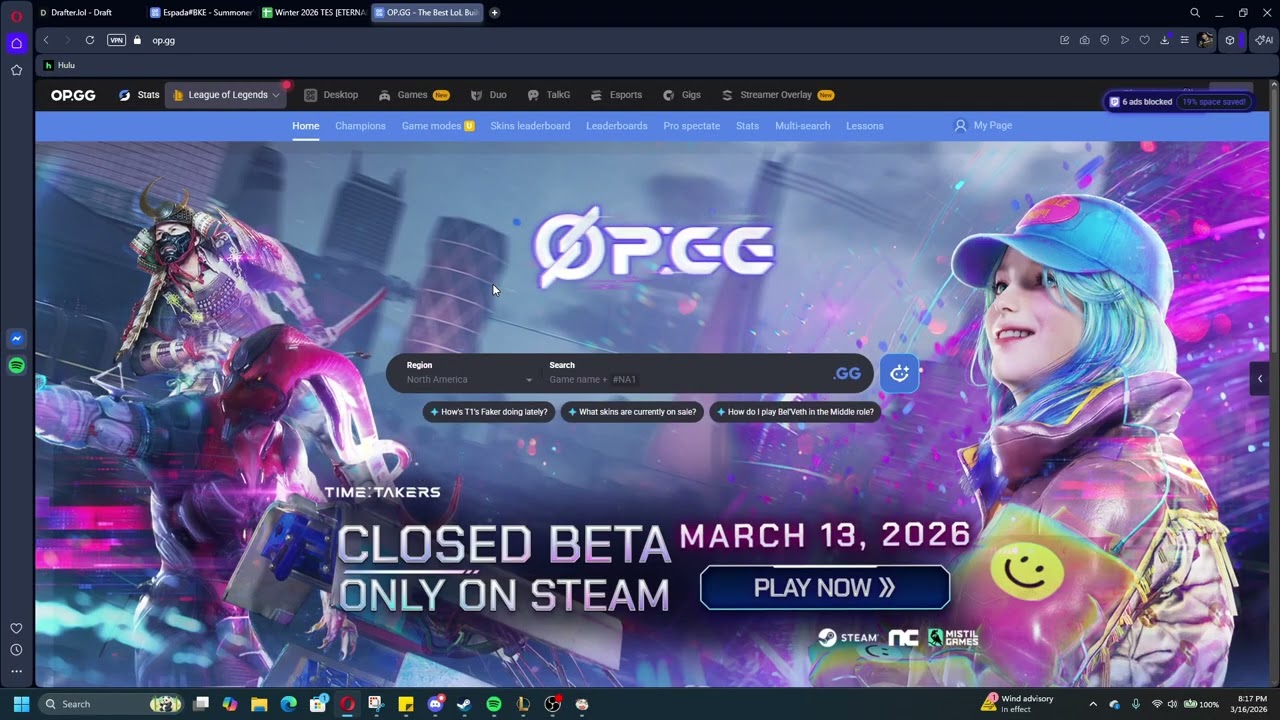The height and width of the screenshot is (720, 1280).
Task: Open Spotify in the Opera sidebar
Action: click(16, 366)
